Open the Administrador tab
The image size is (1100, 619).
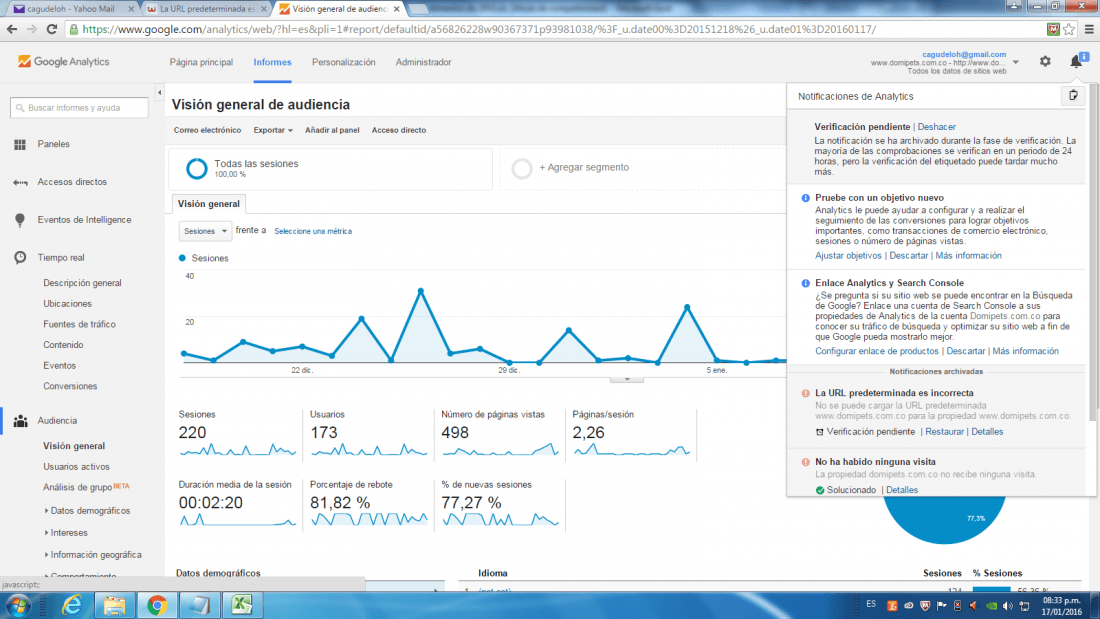(x=424, y=62)
